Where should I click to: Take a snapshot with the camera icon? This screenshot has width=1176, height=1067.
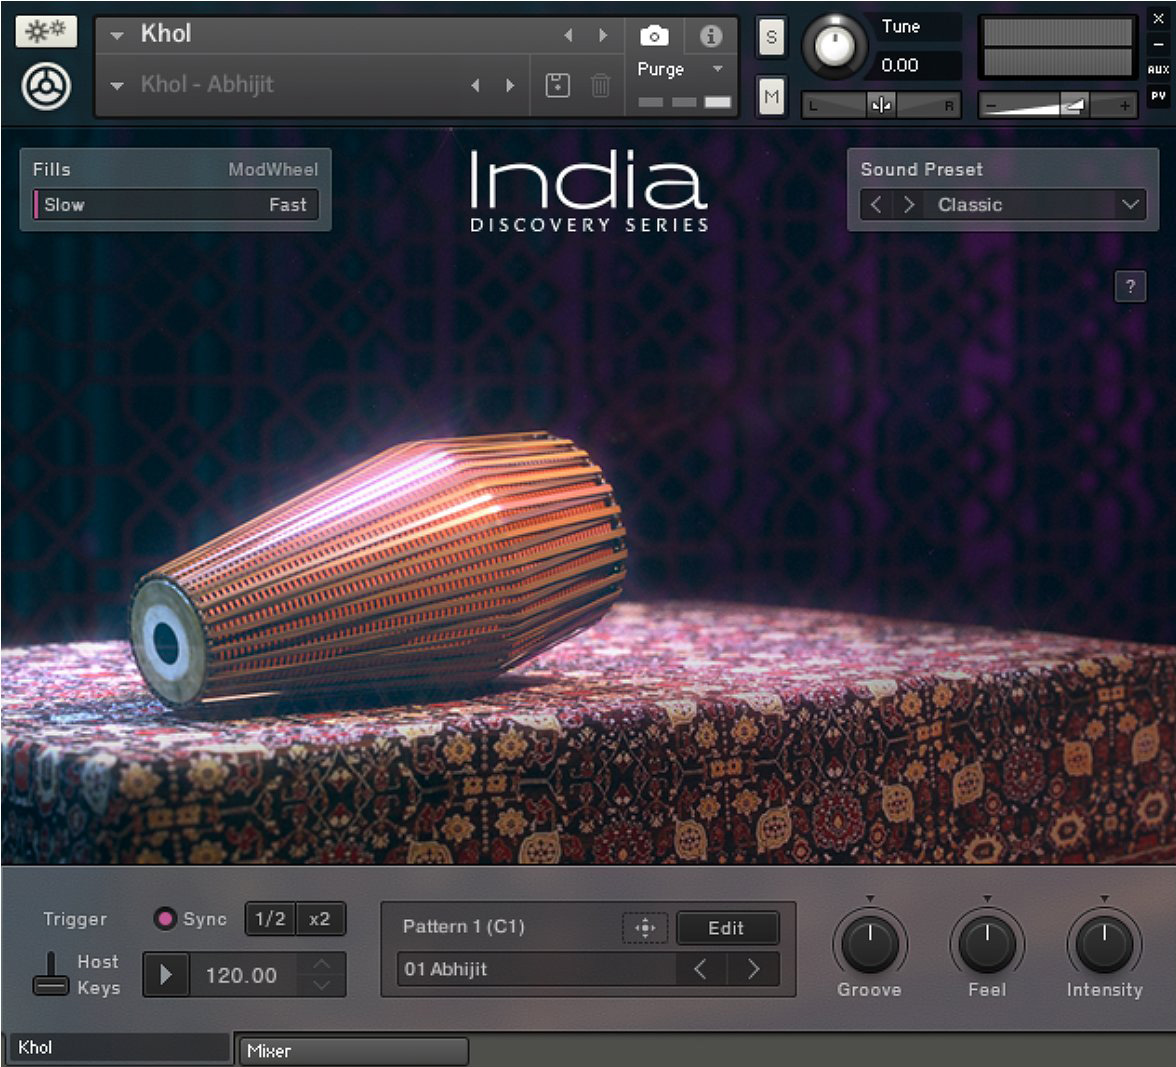[x=654, y=35]
